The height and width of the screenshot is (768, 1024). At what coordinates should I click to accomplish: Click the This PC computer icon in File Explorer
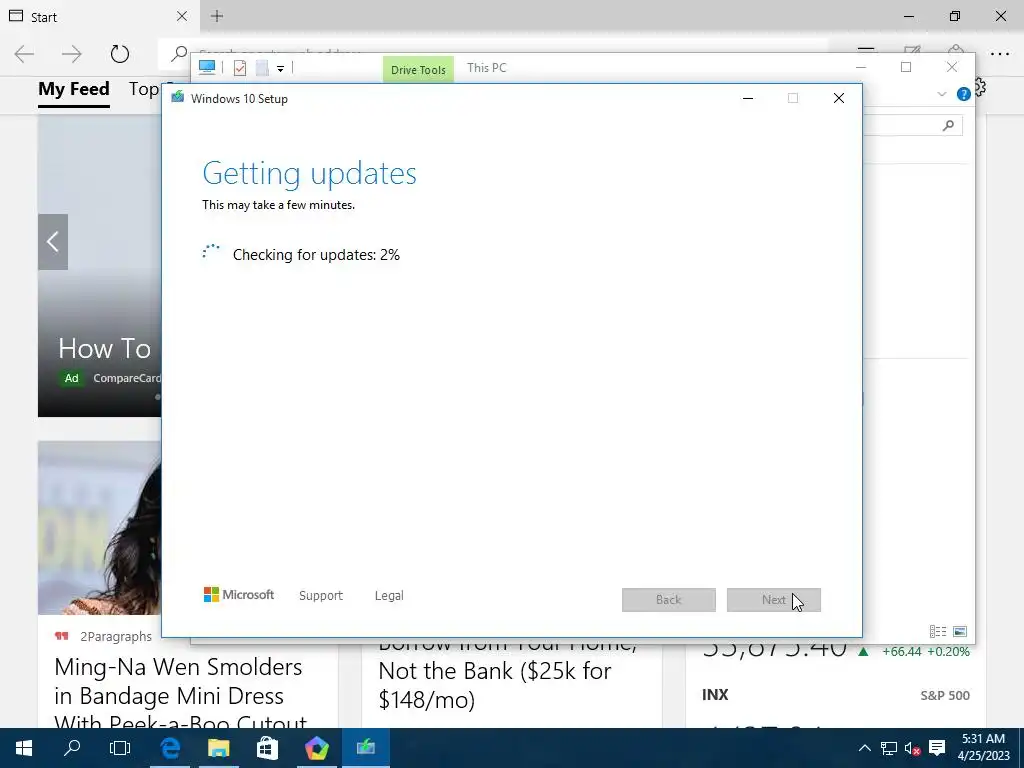[x=207, y=67]
